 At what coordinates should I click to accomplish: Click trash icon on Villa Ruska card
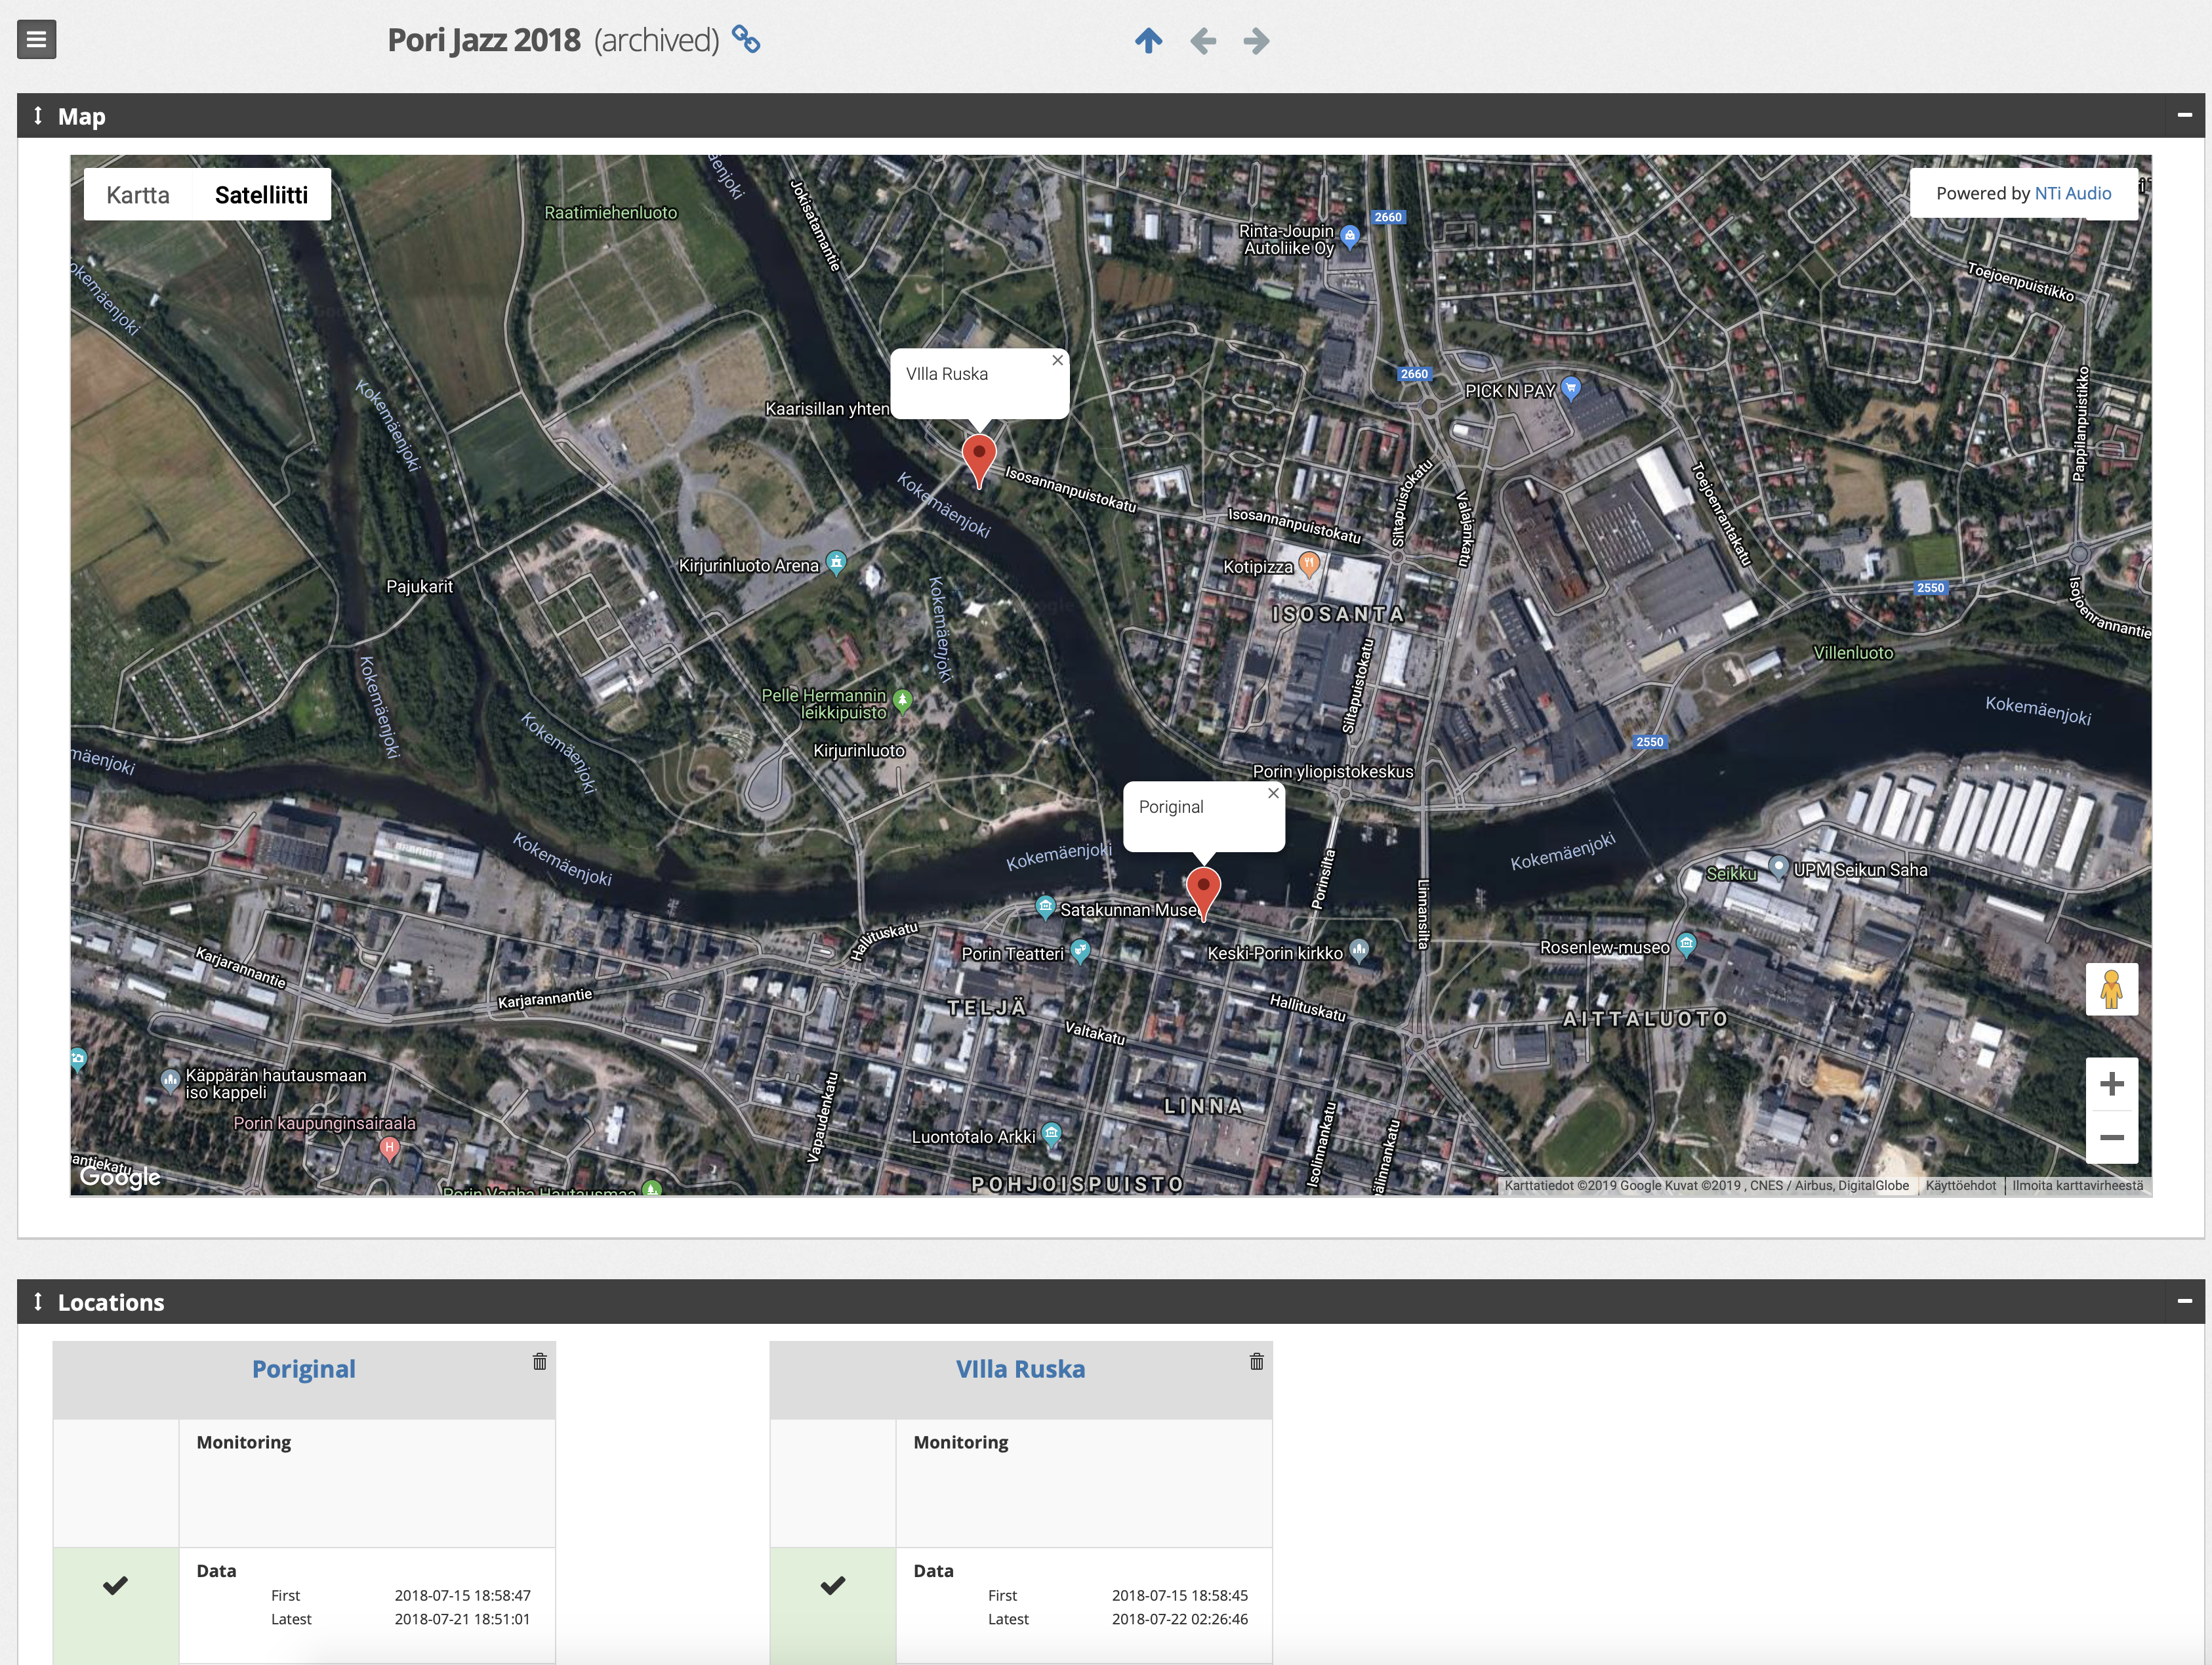pos(1256,1361)
